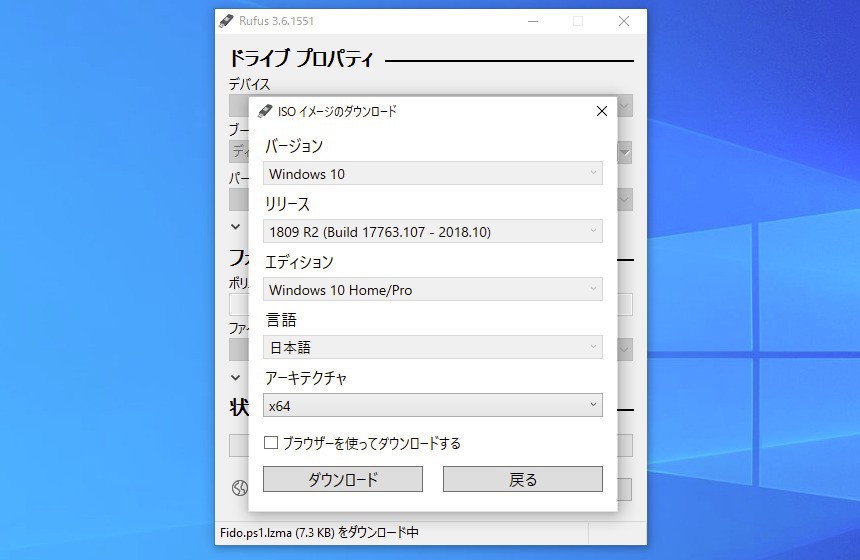Click the エディション label
Screen dimensions: 860x560
(x=299, y=262)
